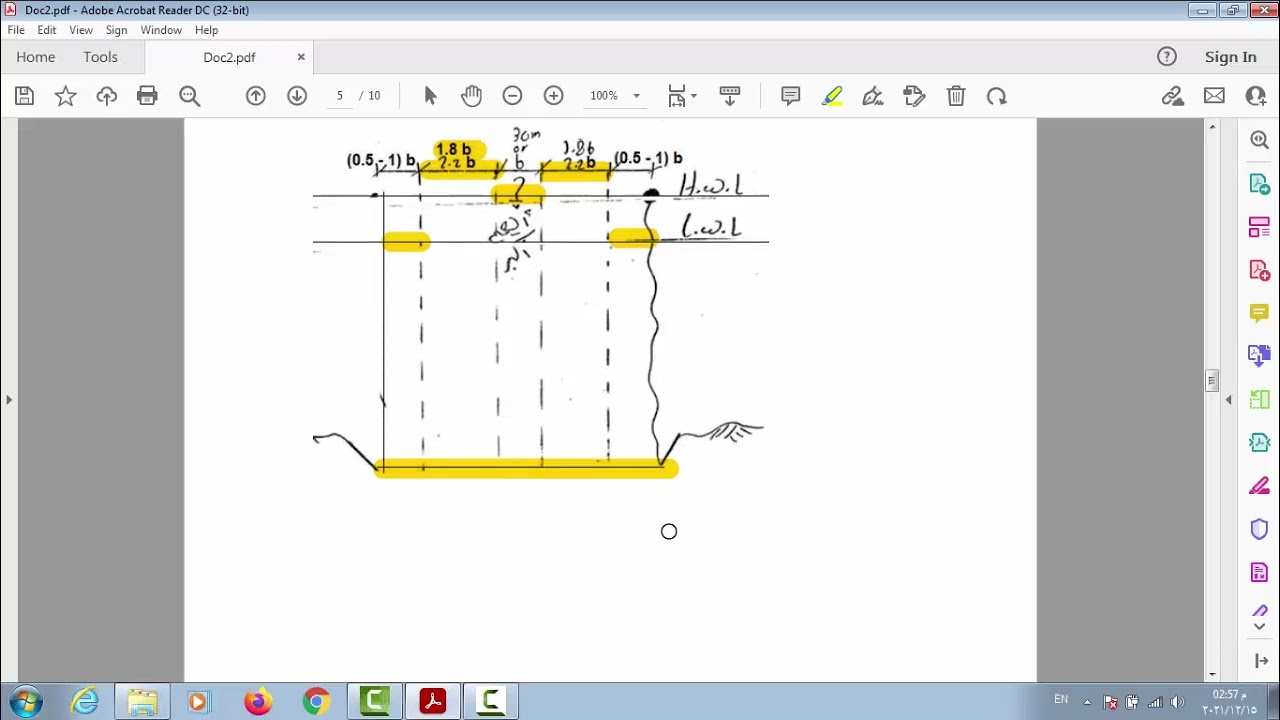Go to next page arrow
This screenshot has height=720, width=1280.
[x=297, y=96]
